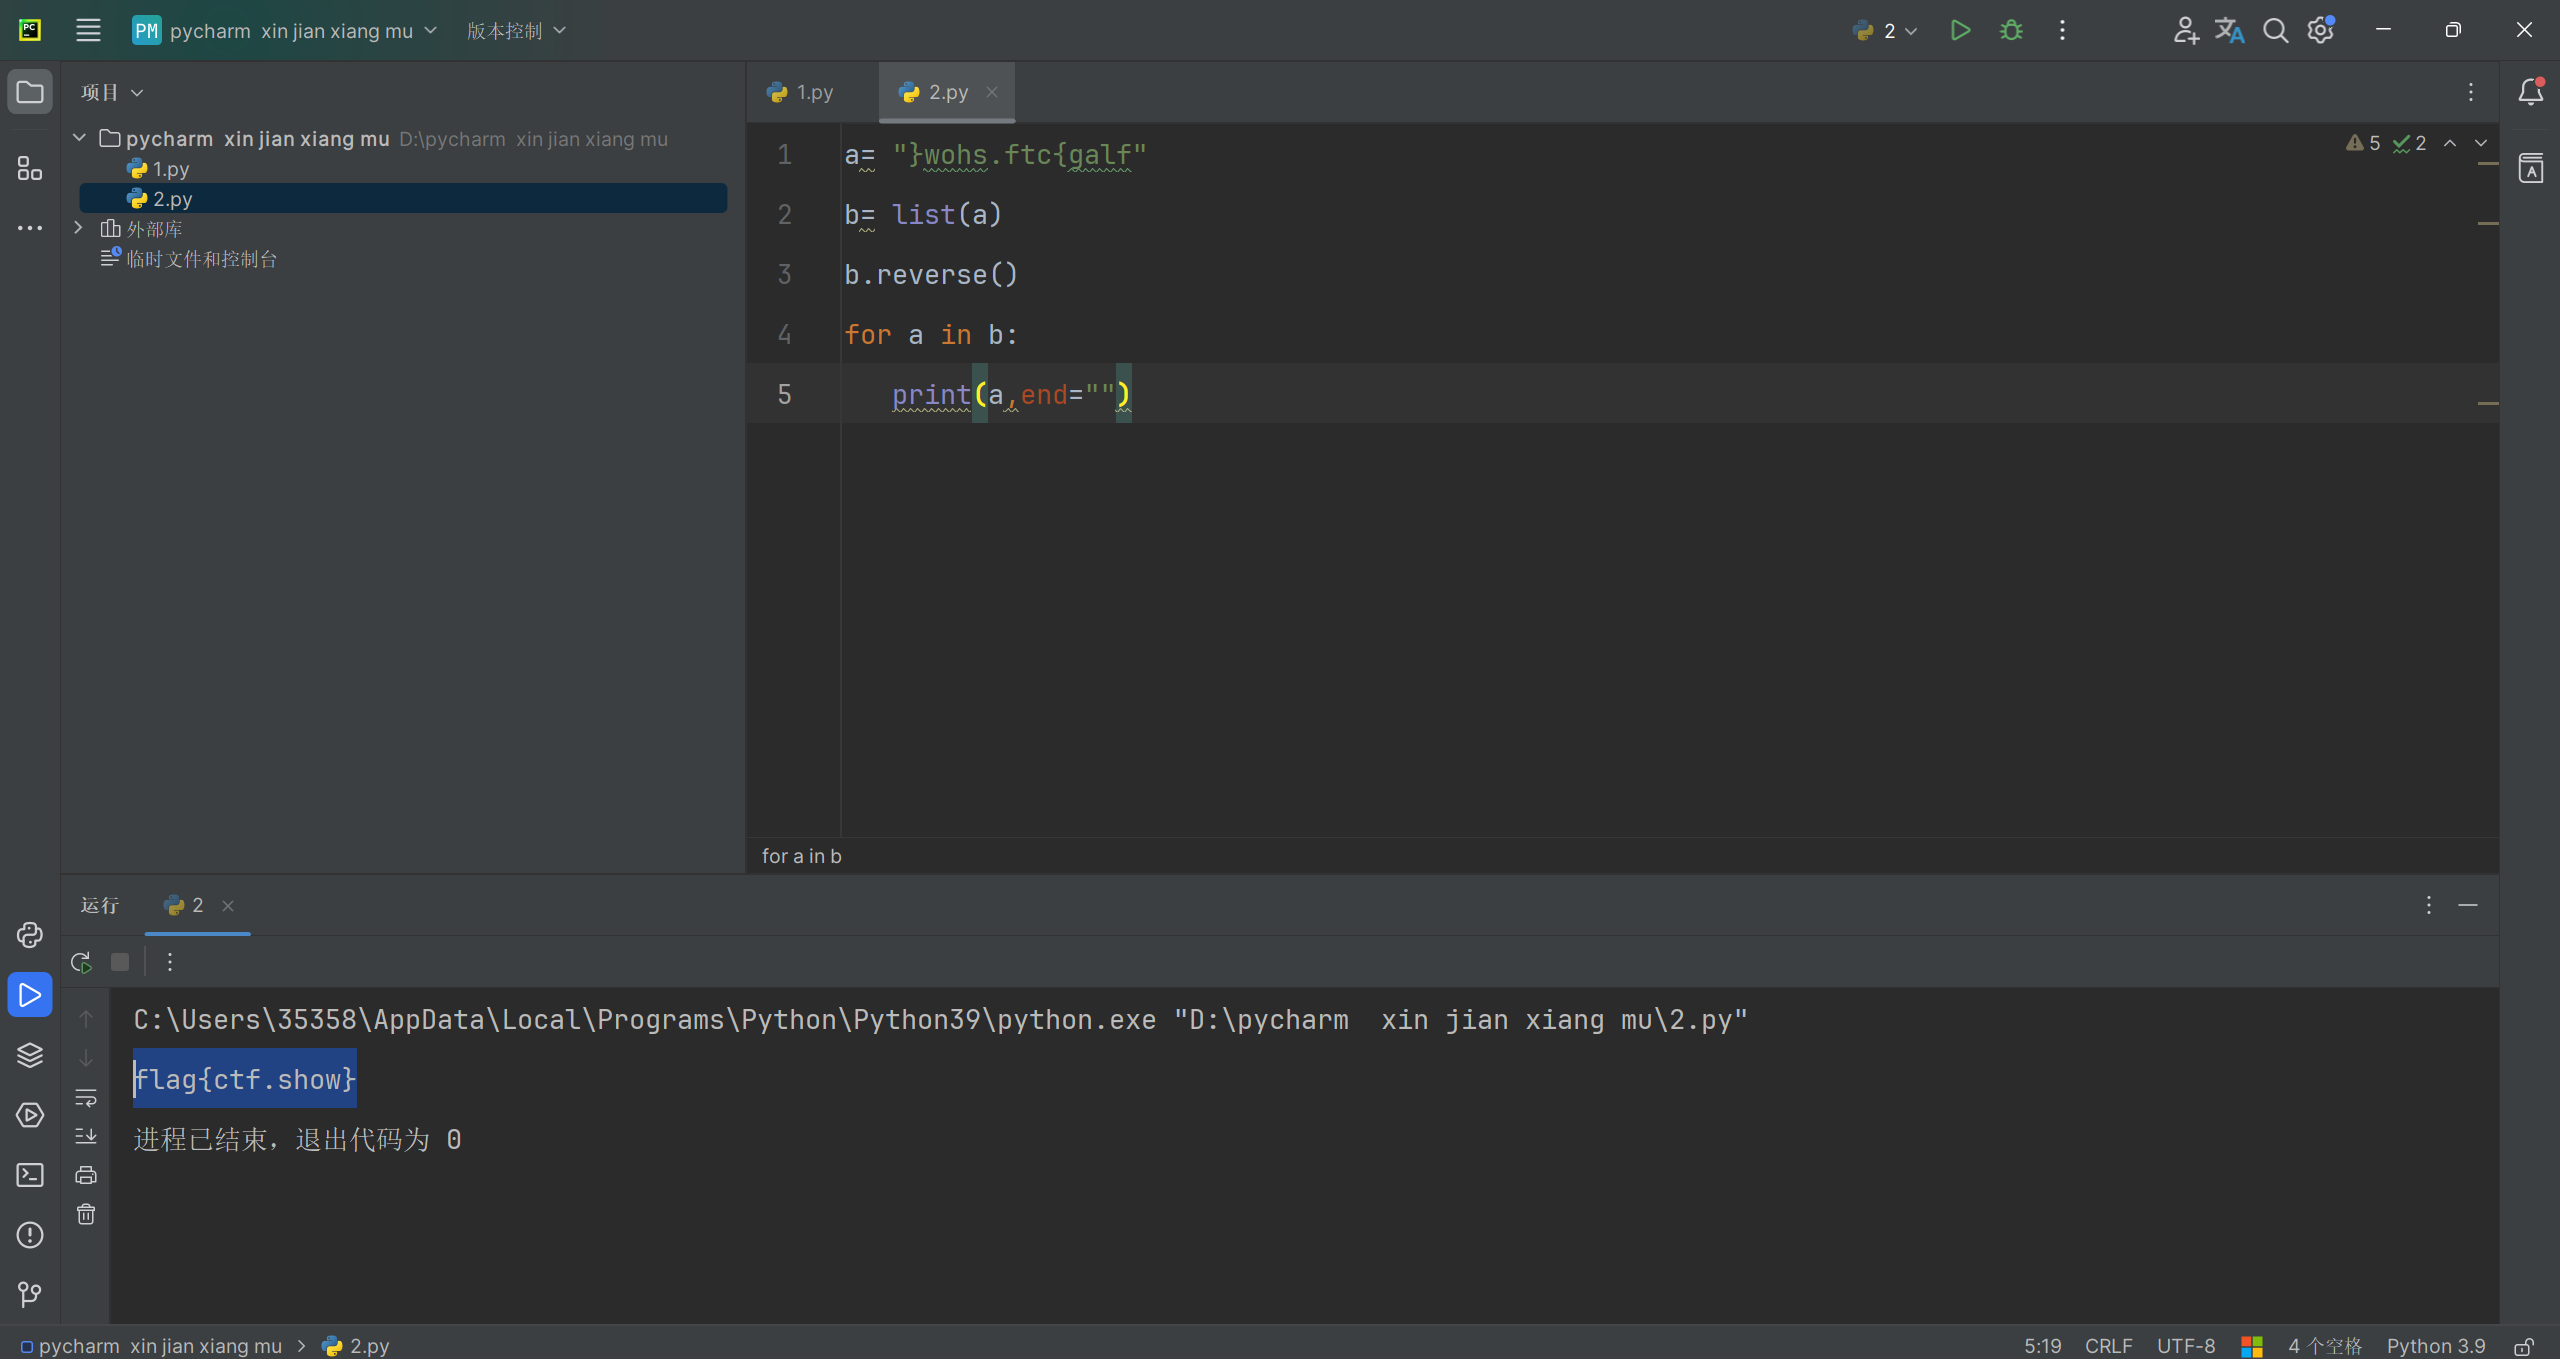Open Python Packages layers icon

tap(30, 1055)
